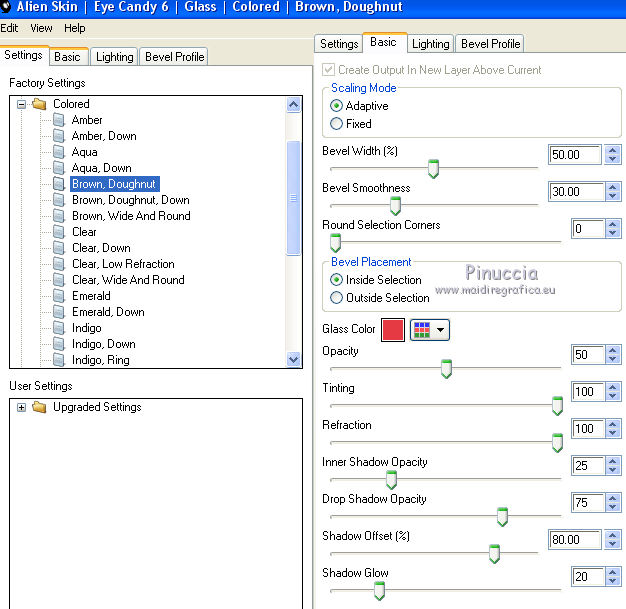Select Clear, Down preset
626x609 pixels.
click(101, 248)
